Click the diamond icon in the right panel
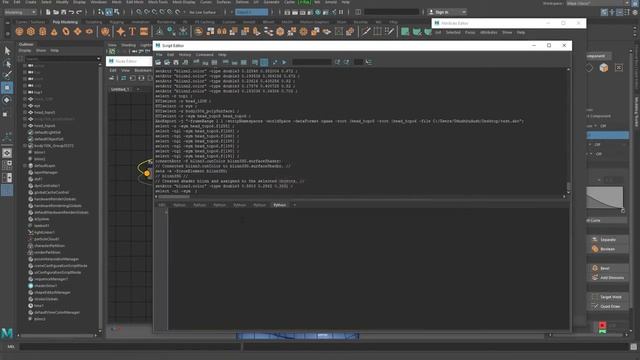The width and height of the screenshot is (640, 360). click(589, 68)
